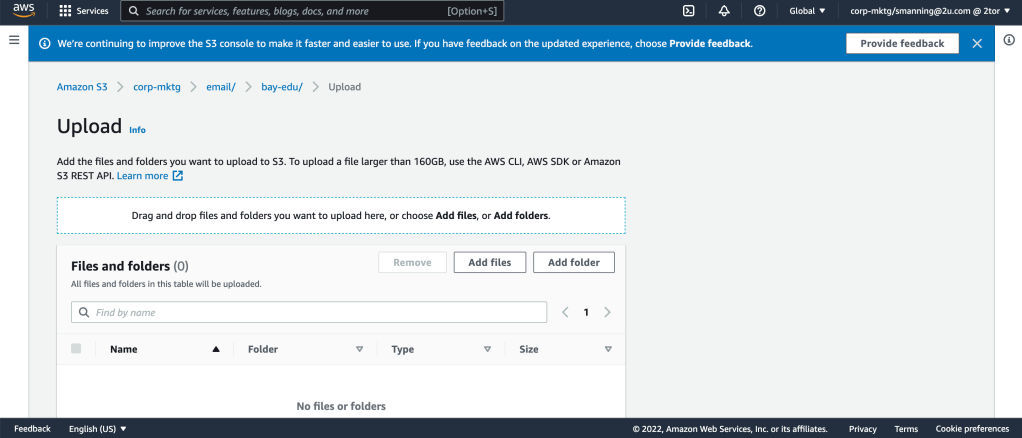Toggle the select all files checkbox

tap(76, 349)
